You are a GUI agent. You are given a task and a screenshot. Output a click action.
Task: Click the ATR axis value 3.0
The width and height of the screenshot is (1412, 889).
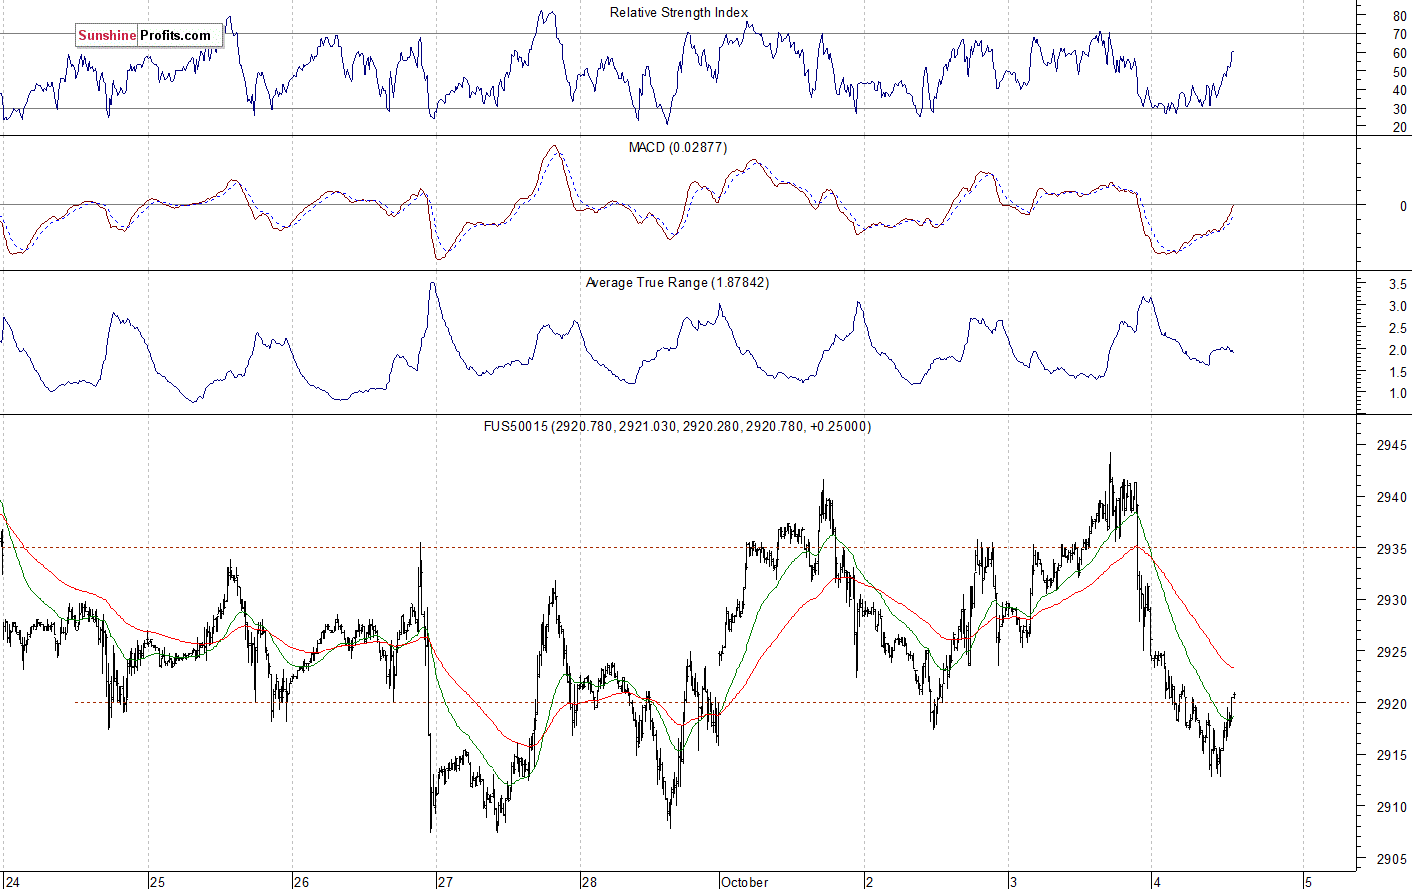pyautogui.click(x=1397, y=307)
